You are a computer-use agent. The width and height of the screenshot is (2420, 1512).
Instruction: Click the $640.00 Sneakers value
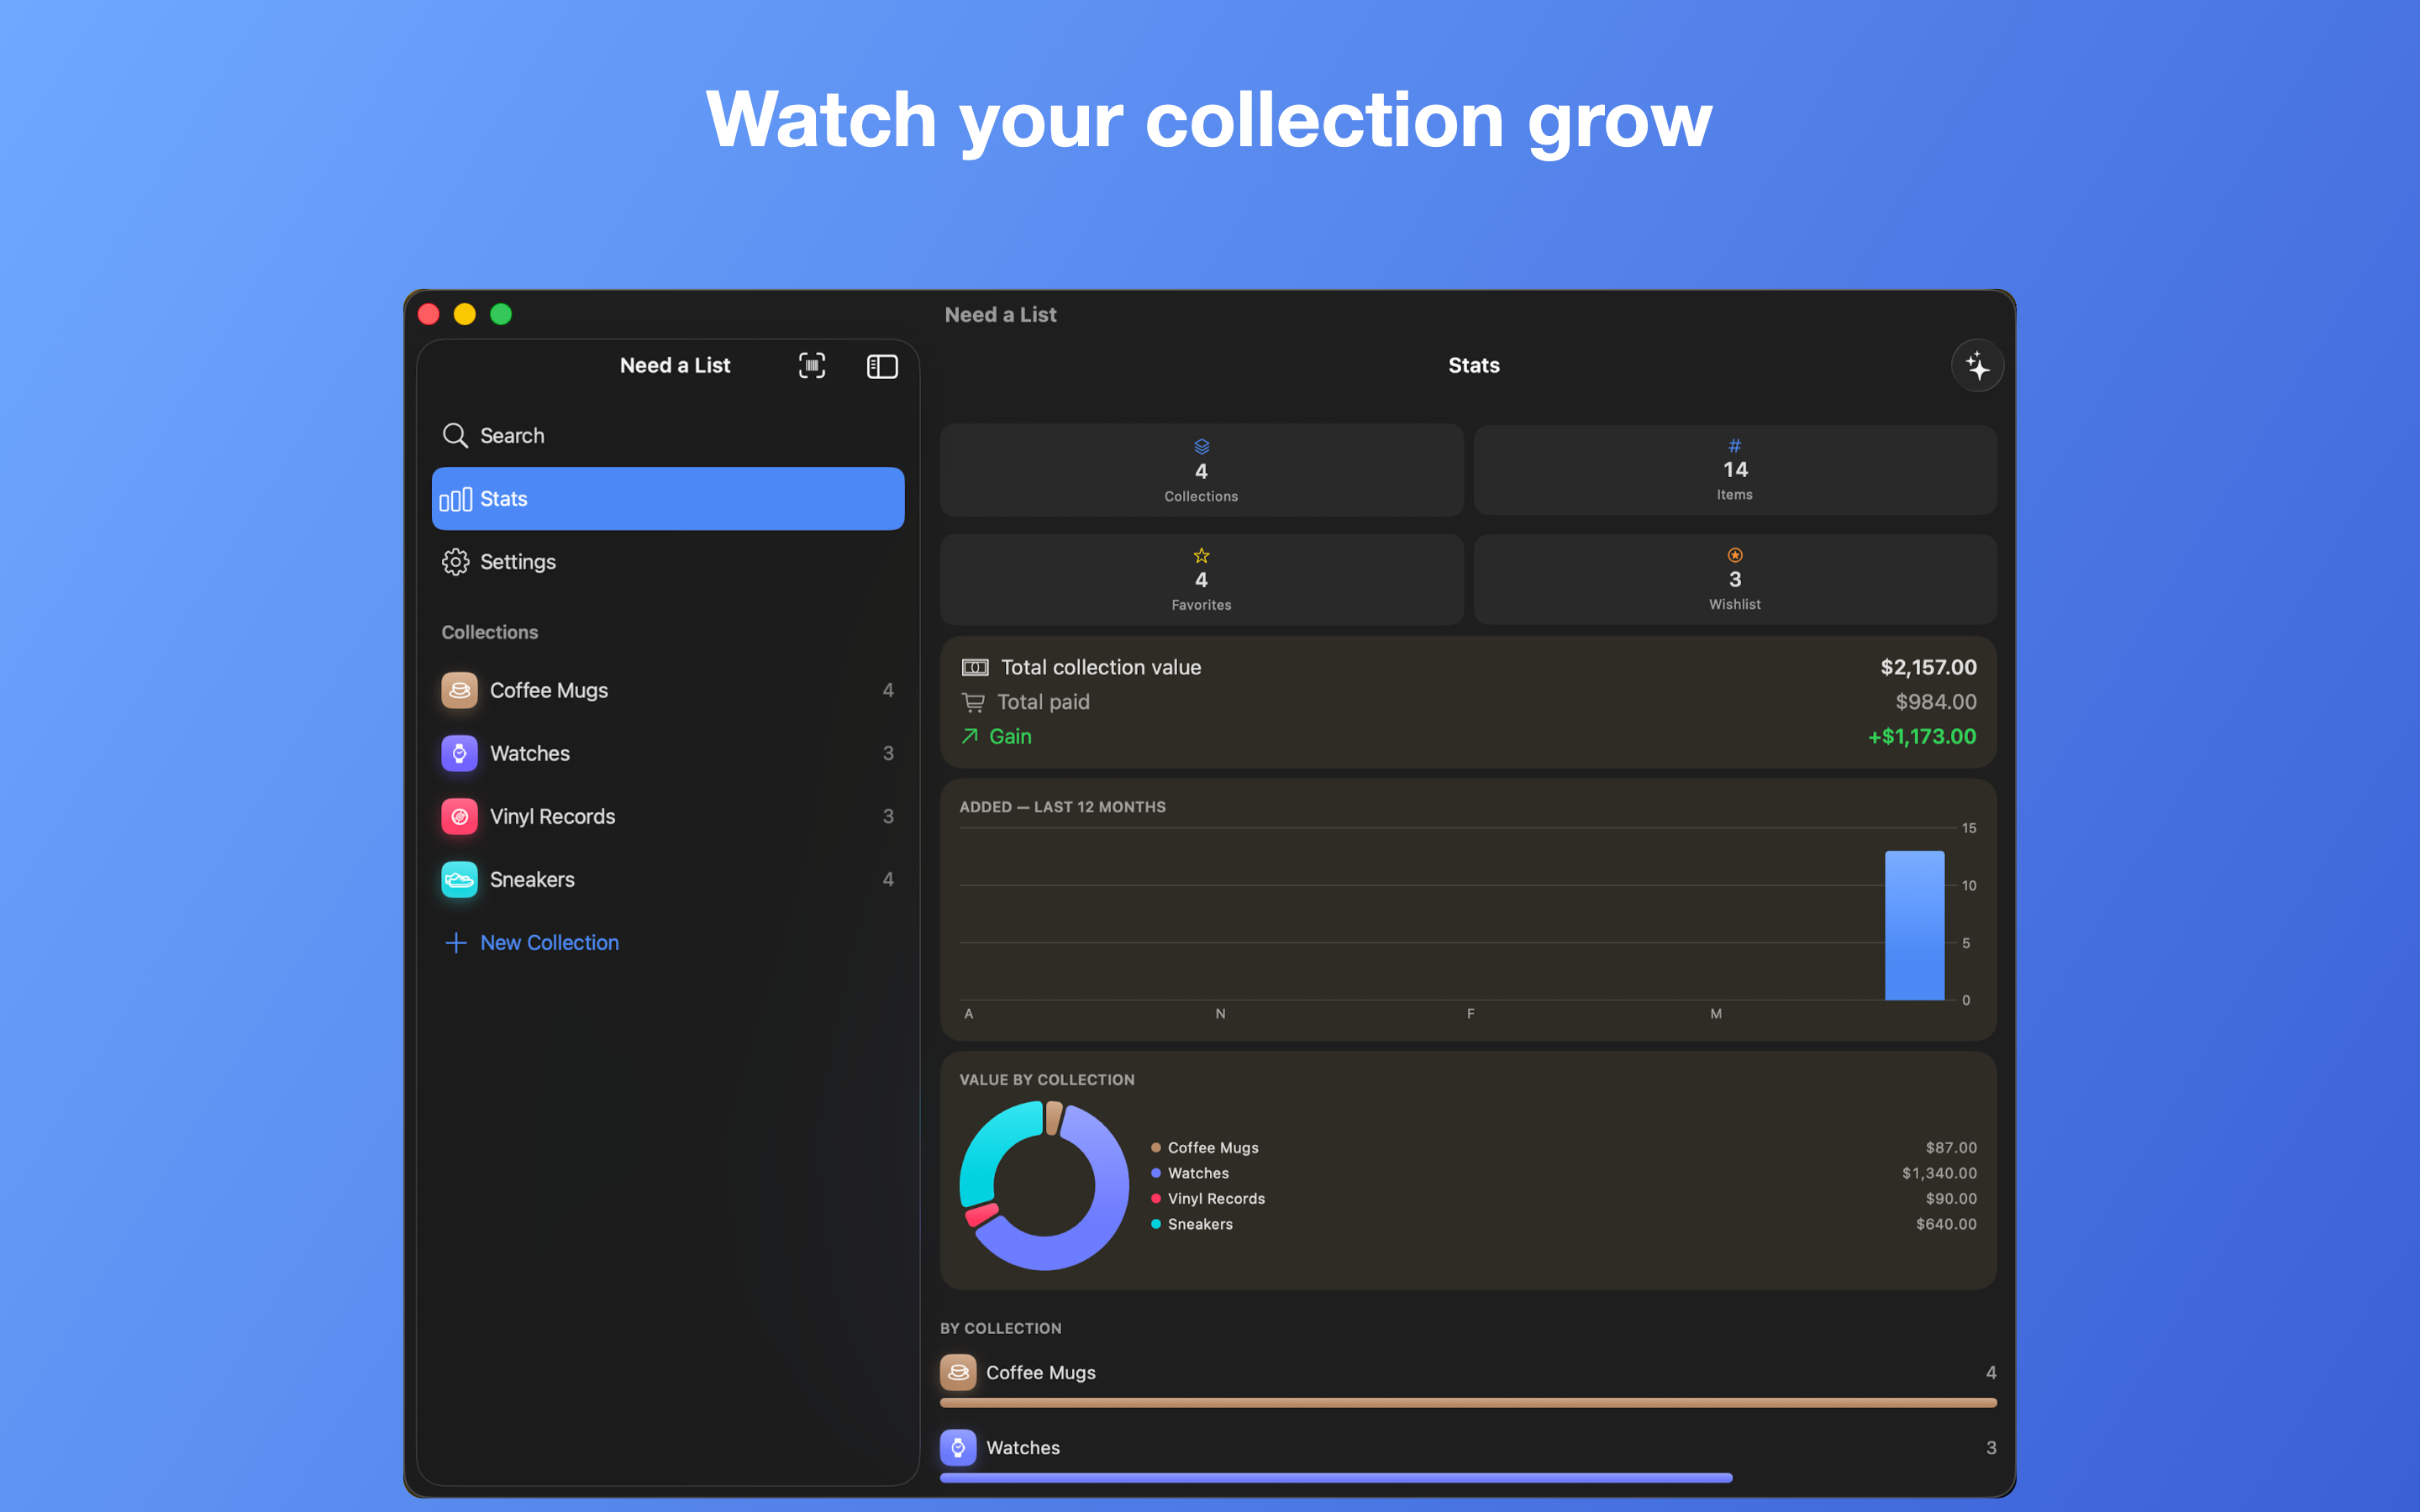pyautogui.click(x=1946, y=1224)
